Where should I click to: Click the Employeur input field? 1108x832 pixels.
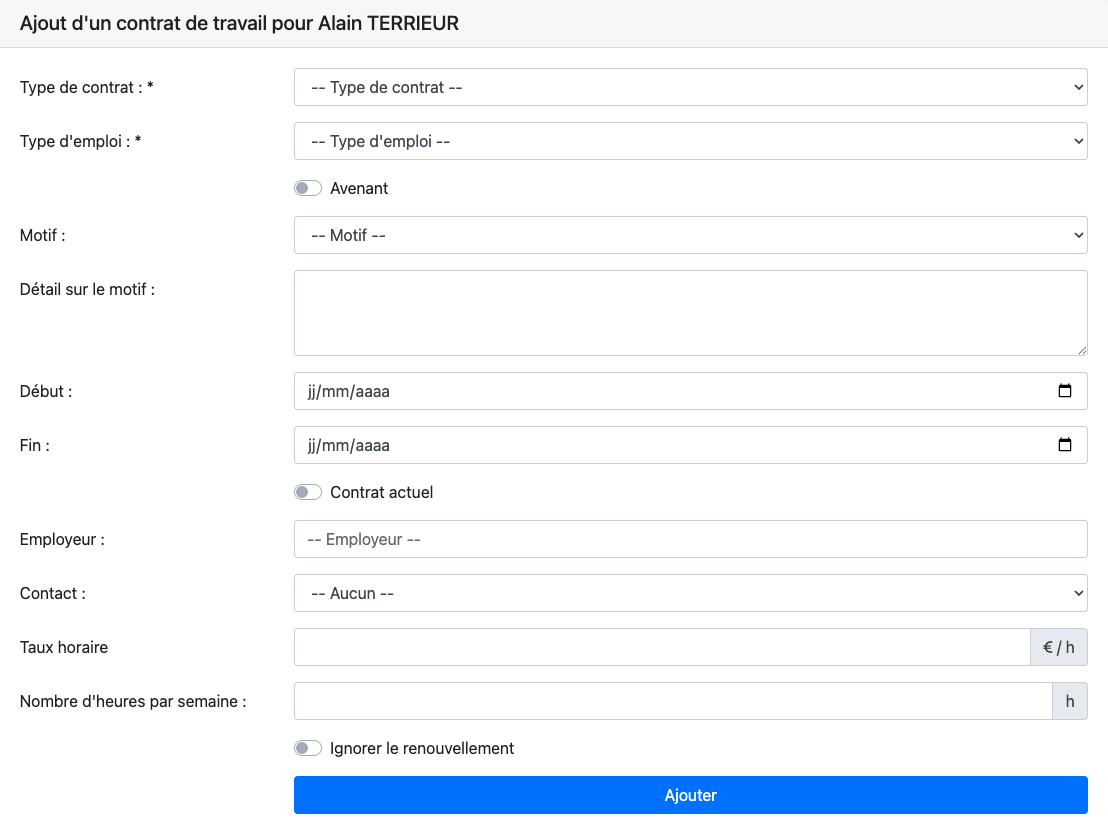click(690, 539)
